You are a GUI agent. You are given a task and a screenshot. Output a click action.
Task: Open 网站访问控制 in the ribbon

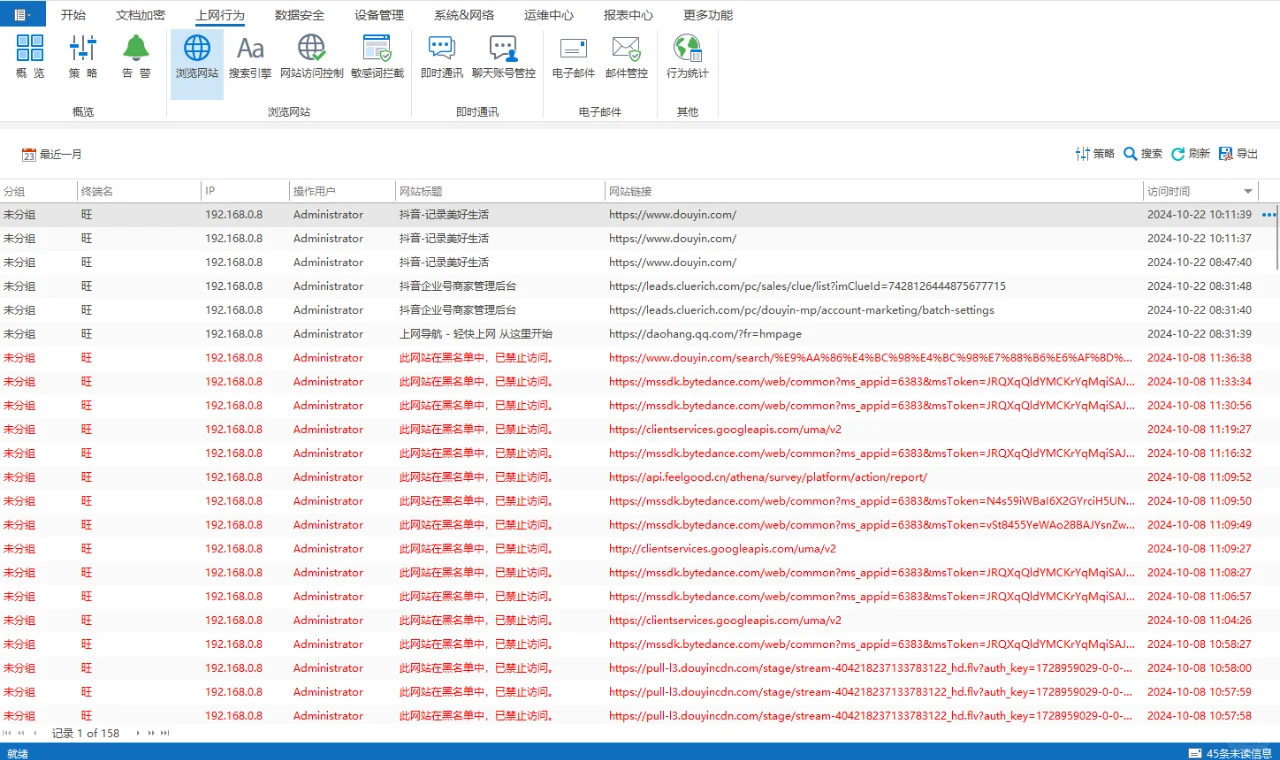312,57
